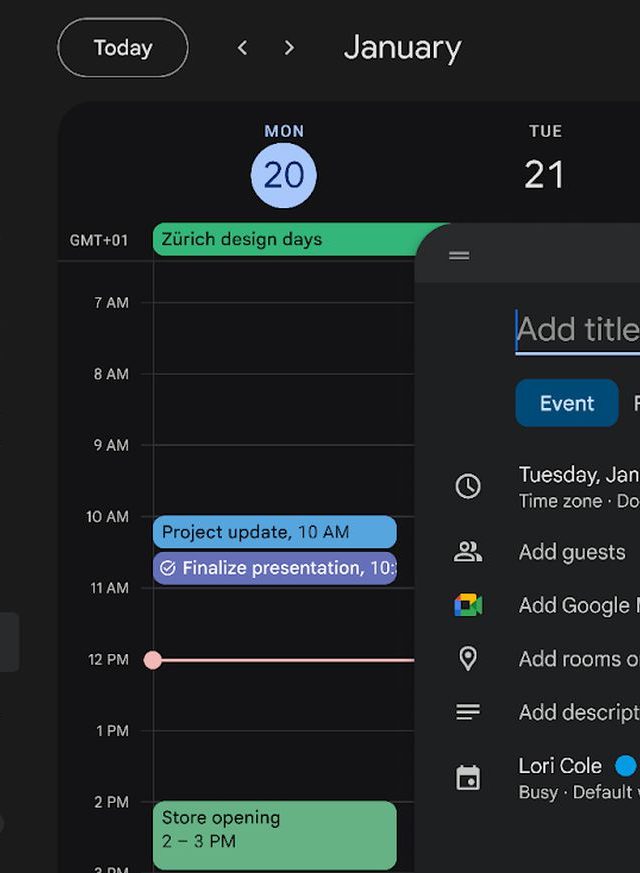Click the calendar icon beside Lori Cole
The image size is (640, 873).
point(468,778)
